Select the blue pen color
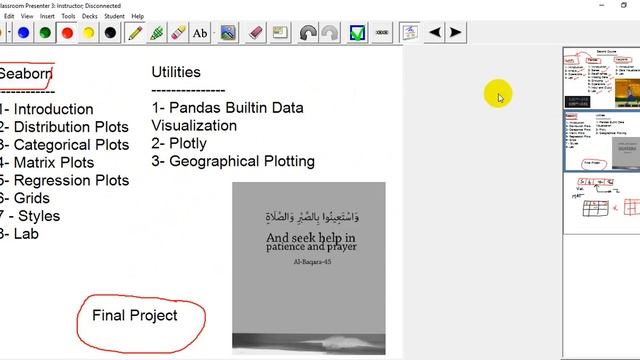640x360 pixels. pos(23,33)
